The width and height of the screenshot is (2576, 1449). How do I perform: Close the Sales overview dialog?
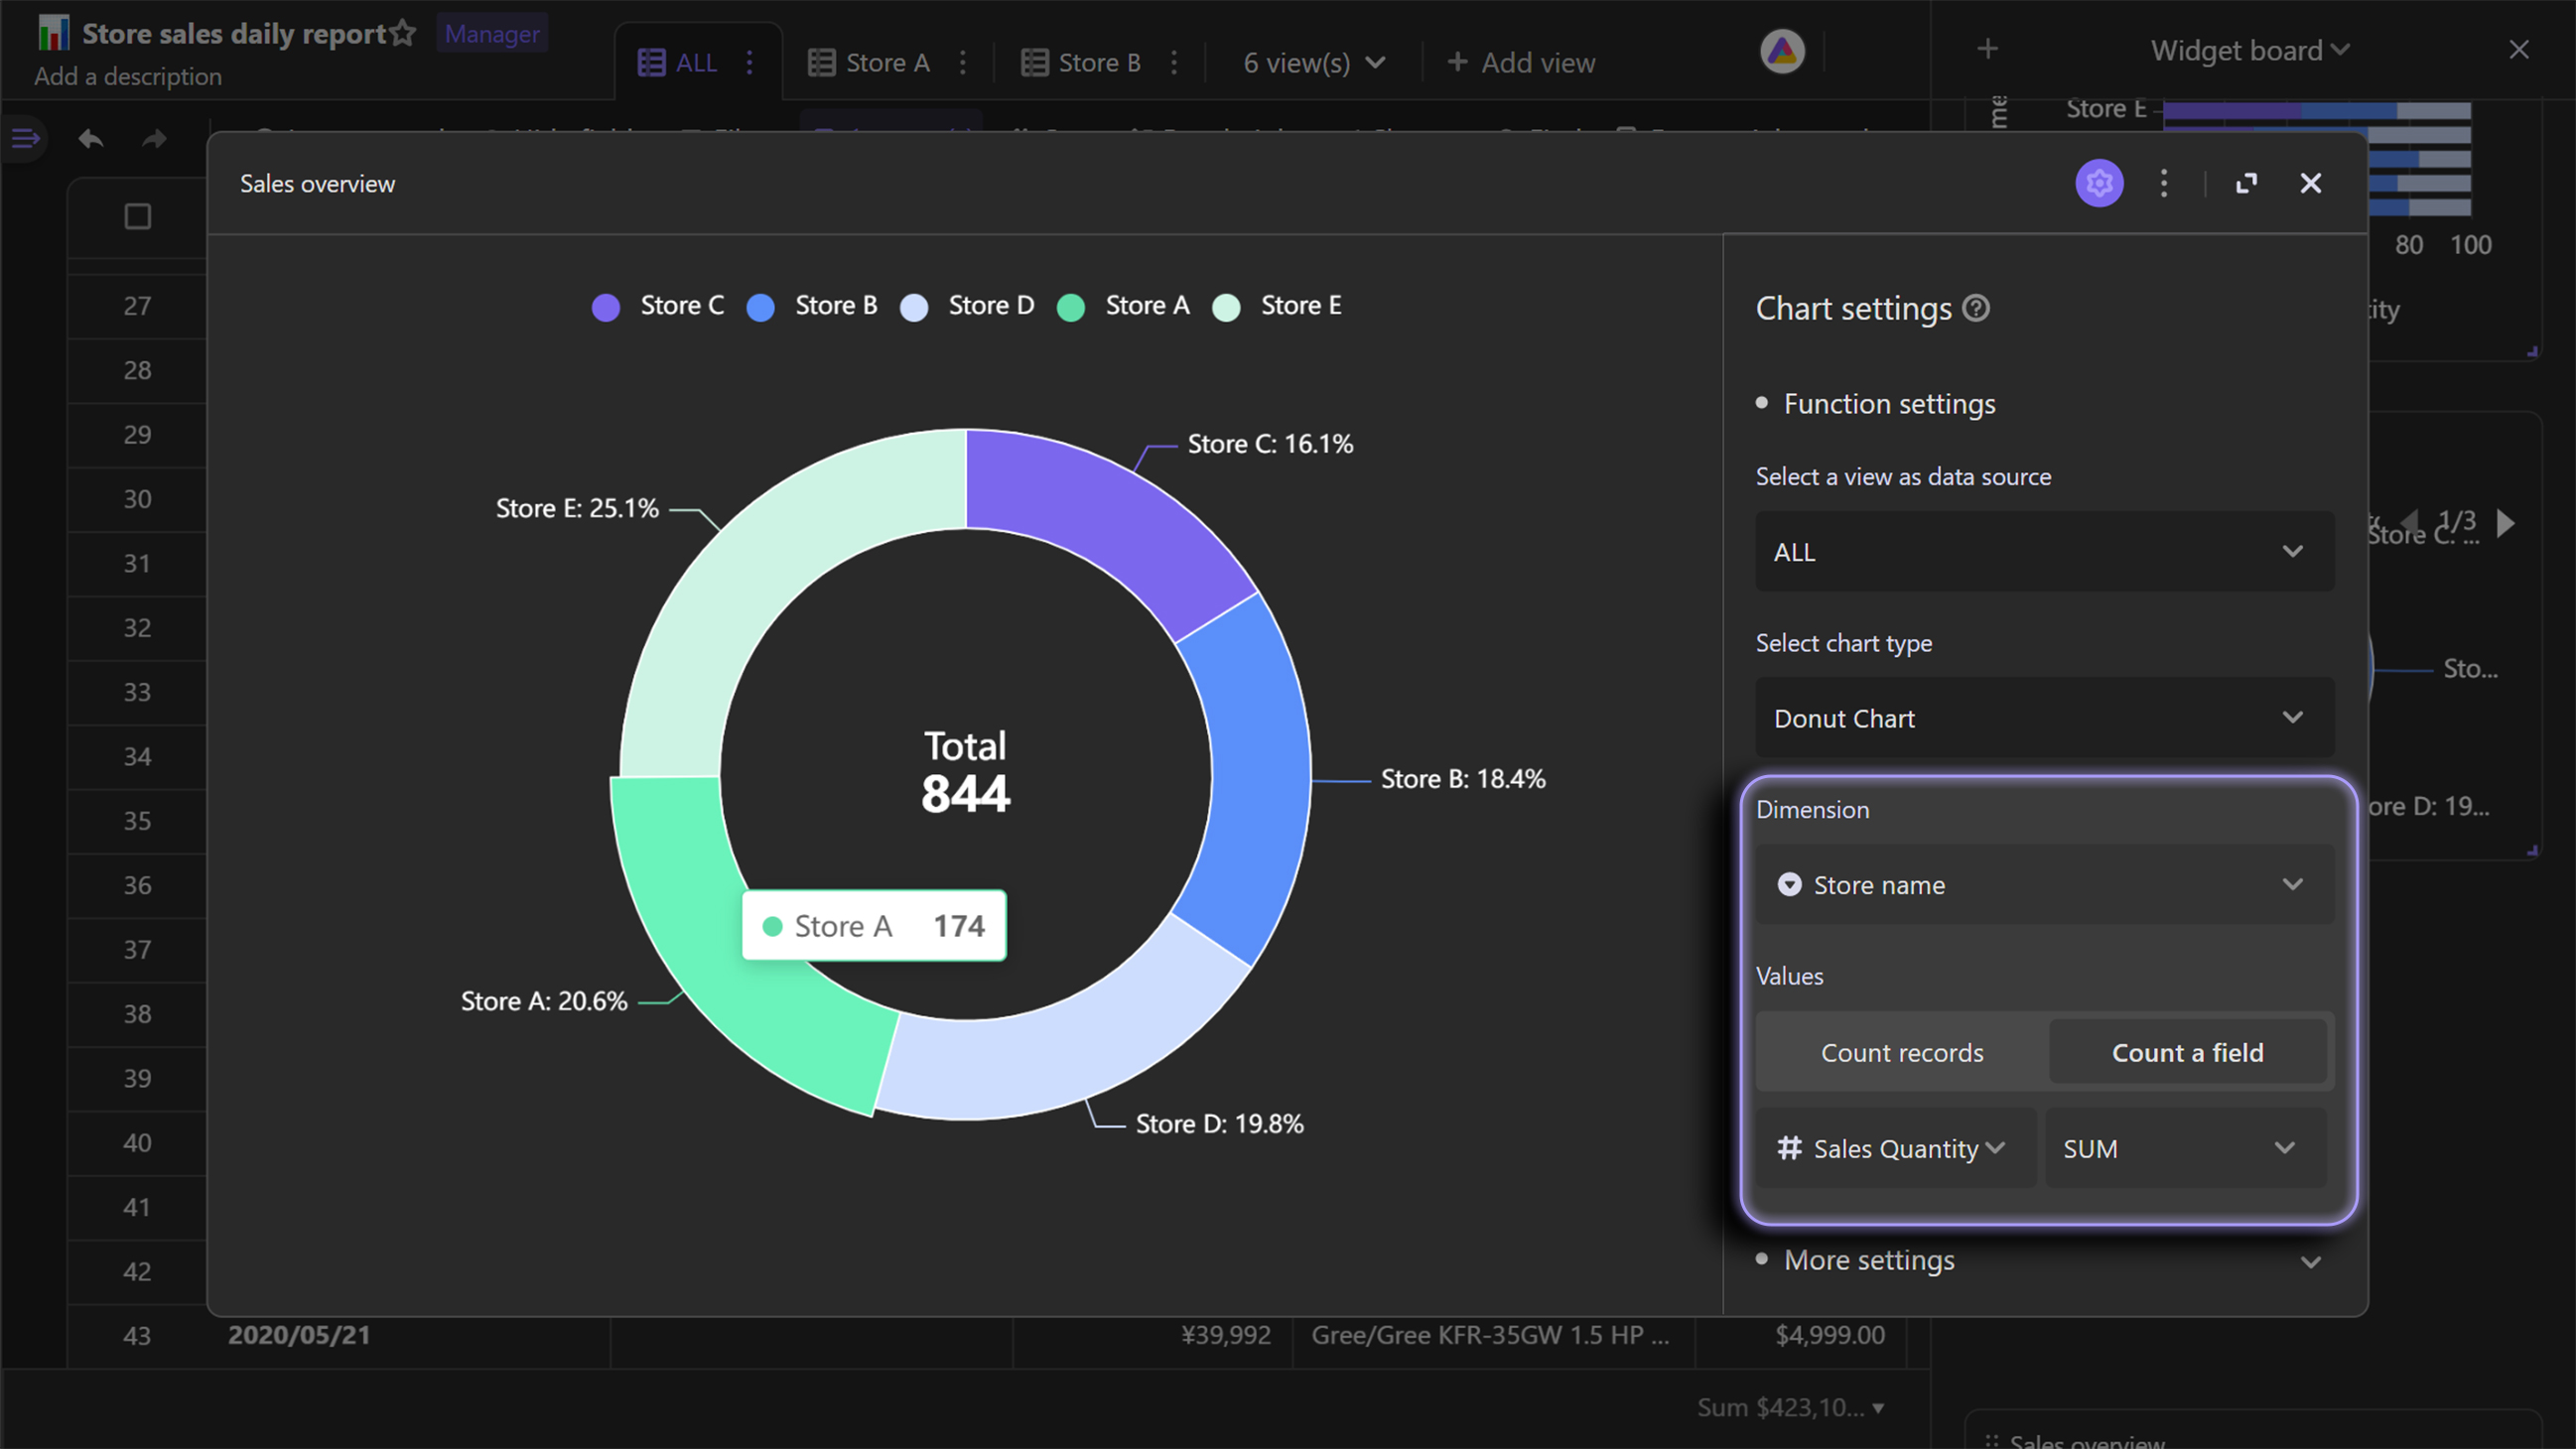[2311, 183]
